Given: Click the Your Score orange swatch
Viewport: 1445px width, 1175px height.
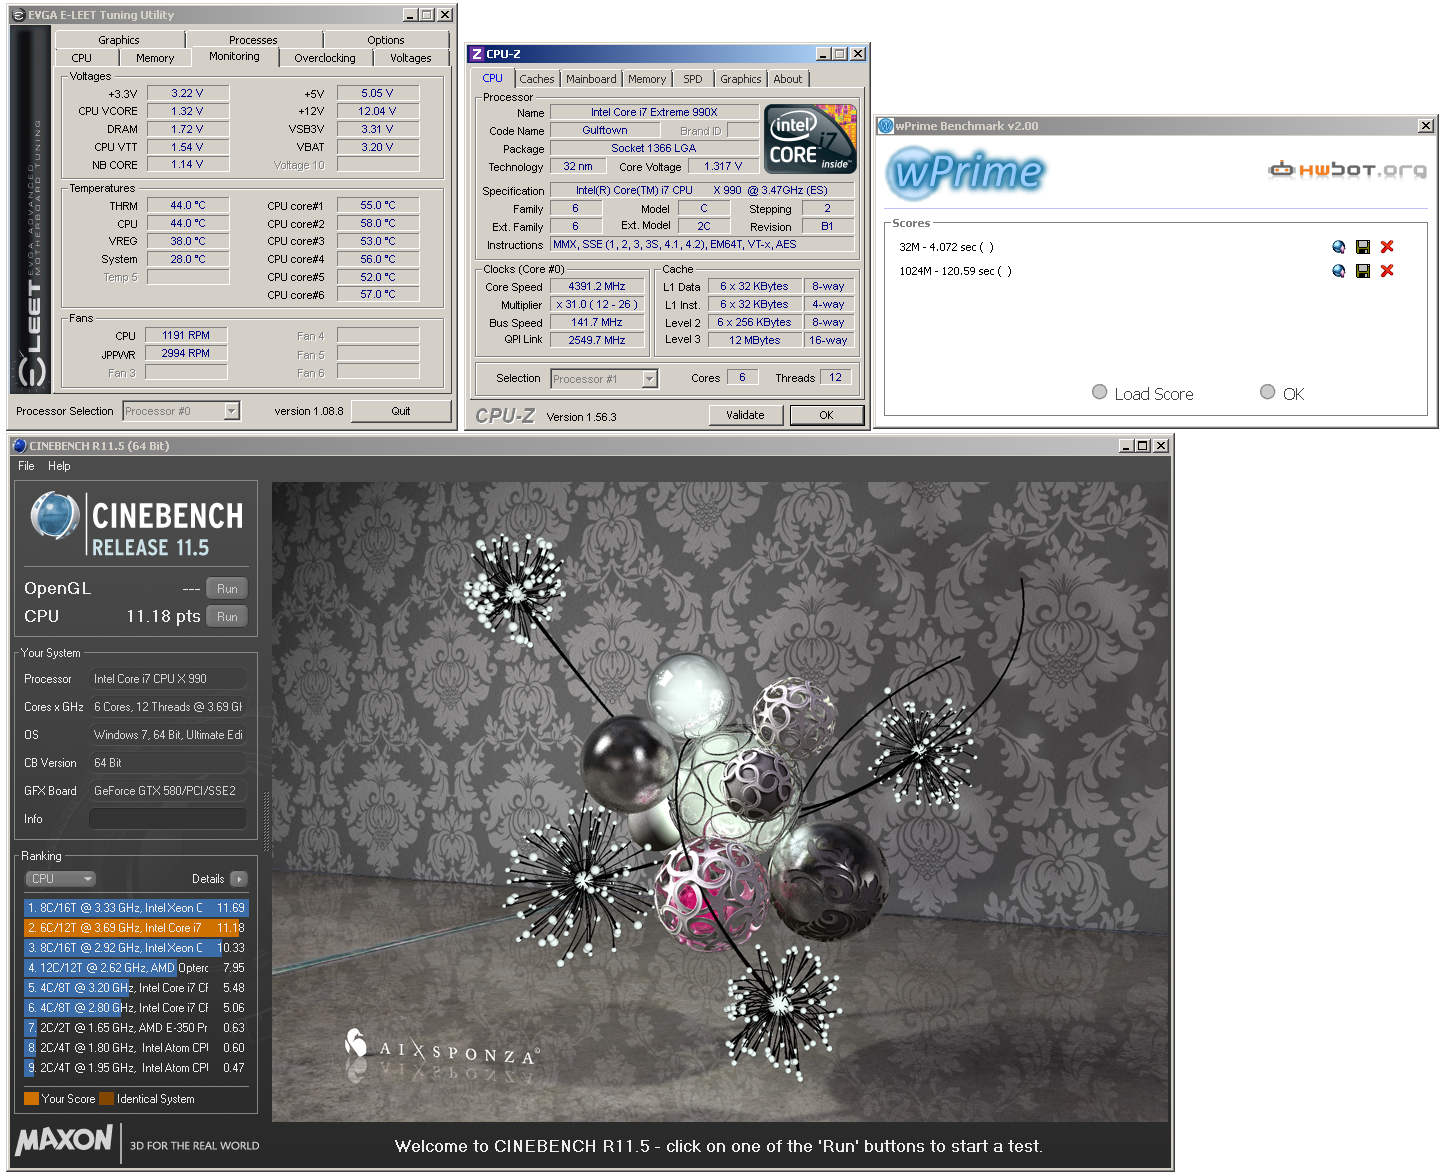Looking at the screenshot, I should coord(31,1099).
